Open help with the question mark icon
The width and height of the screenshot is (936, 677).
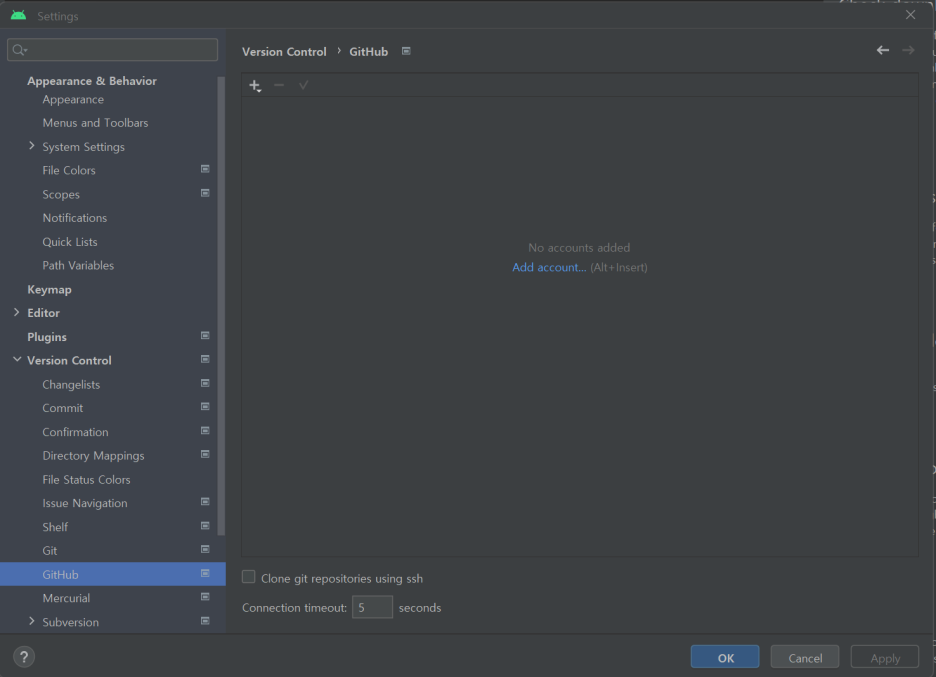(24, 657)
